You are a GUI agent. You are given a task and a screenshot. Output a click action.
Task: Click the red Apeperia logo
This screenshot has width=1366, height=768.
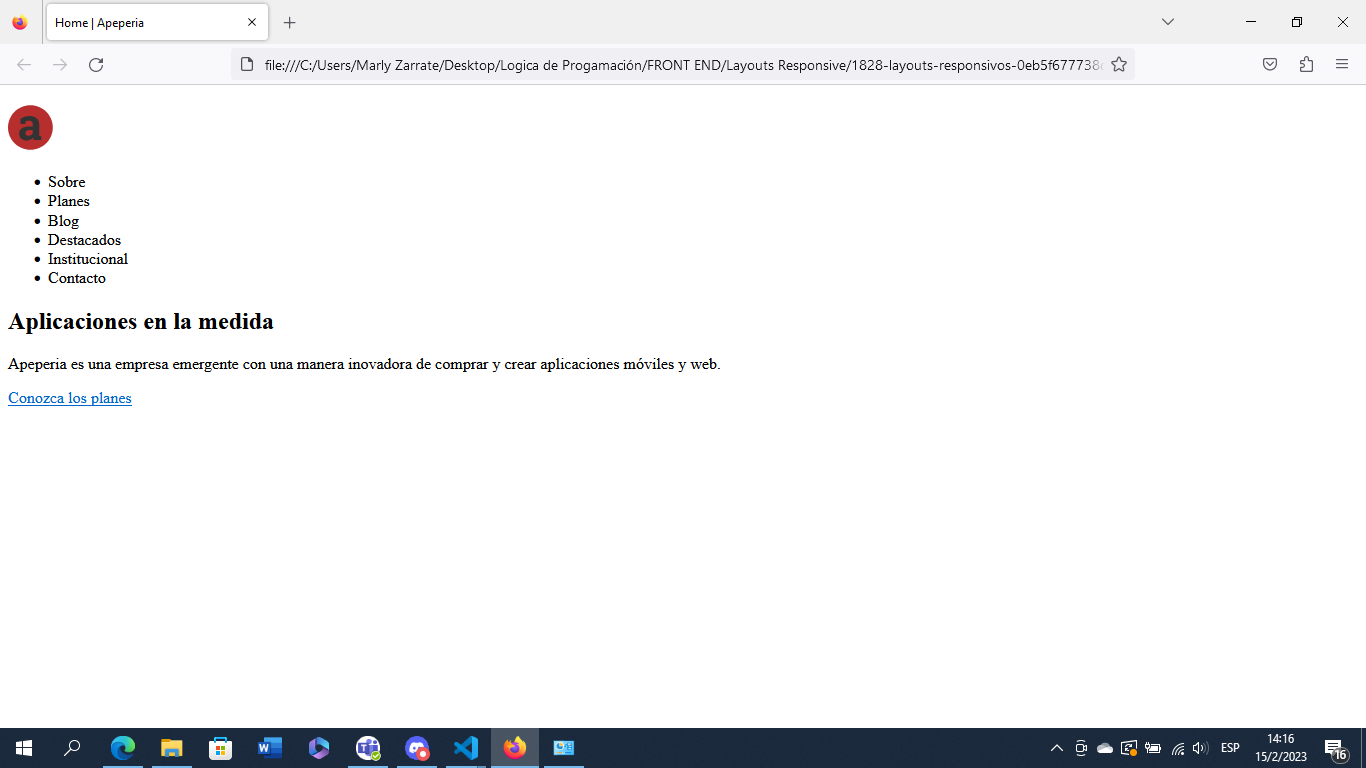tap(30, 128)
